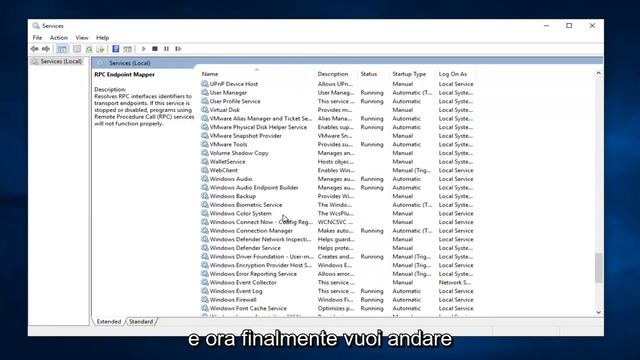Sort by the Startup Type column header

(409, 74)
